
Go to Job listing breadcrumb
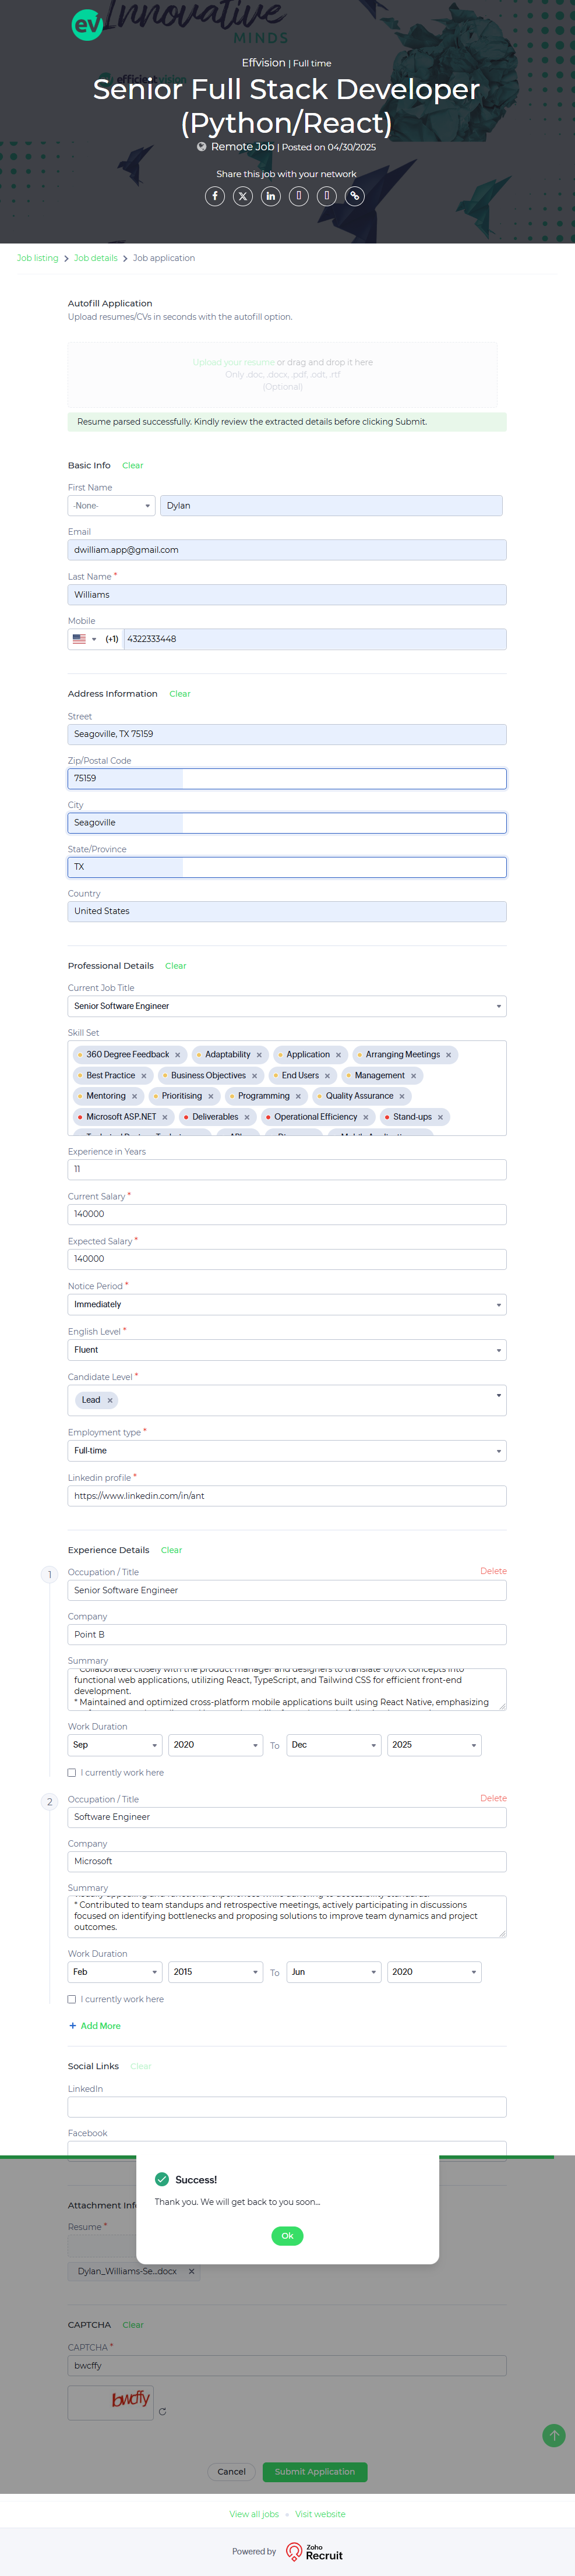click(x=38, y=258)
